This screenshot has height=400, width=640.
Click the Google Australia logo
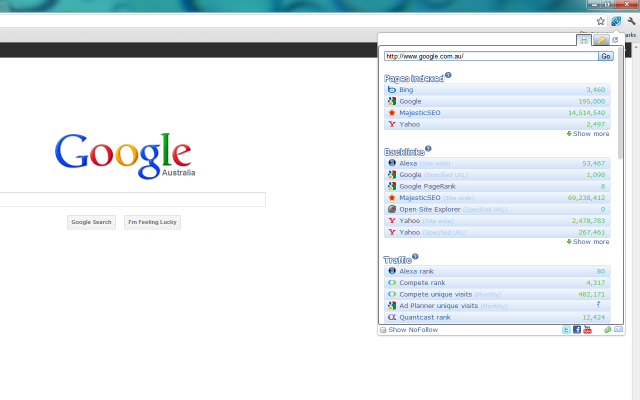coord(125,156)
